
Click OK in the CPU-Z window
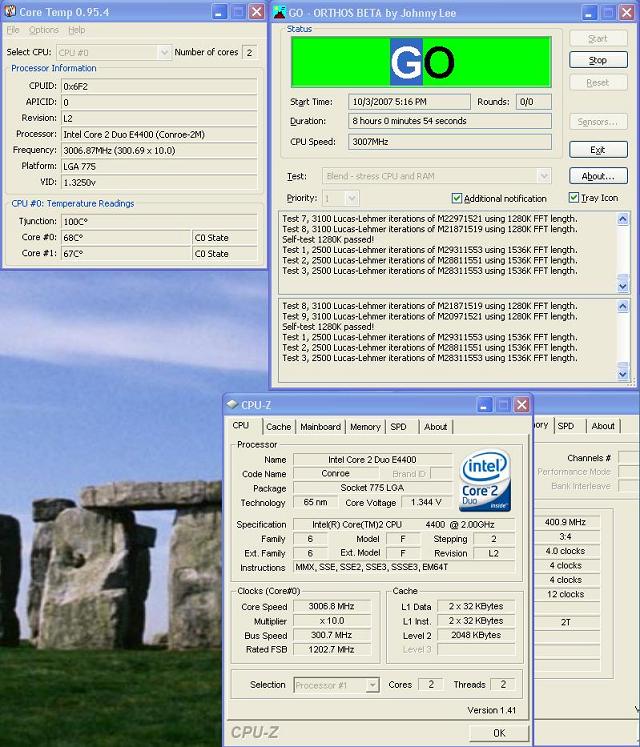(499, 733)
